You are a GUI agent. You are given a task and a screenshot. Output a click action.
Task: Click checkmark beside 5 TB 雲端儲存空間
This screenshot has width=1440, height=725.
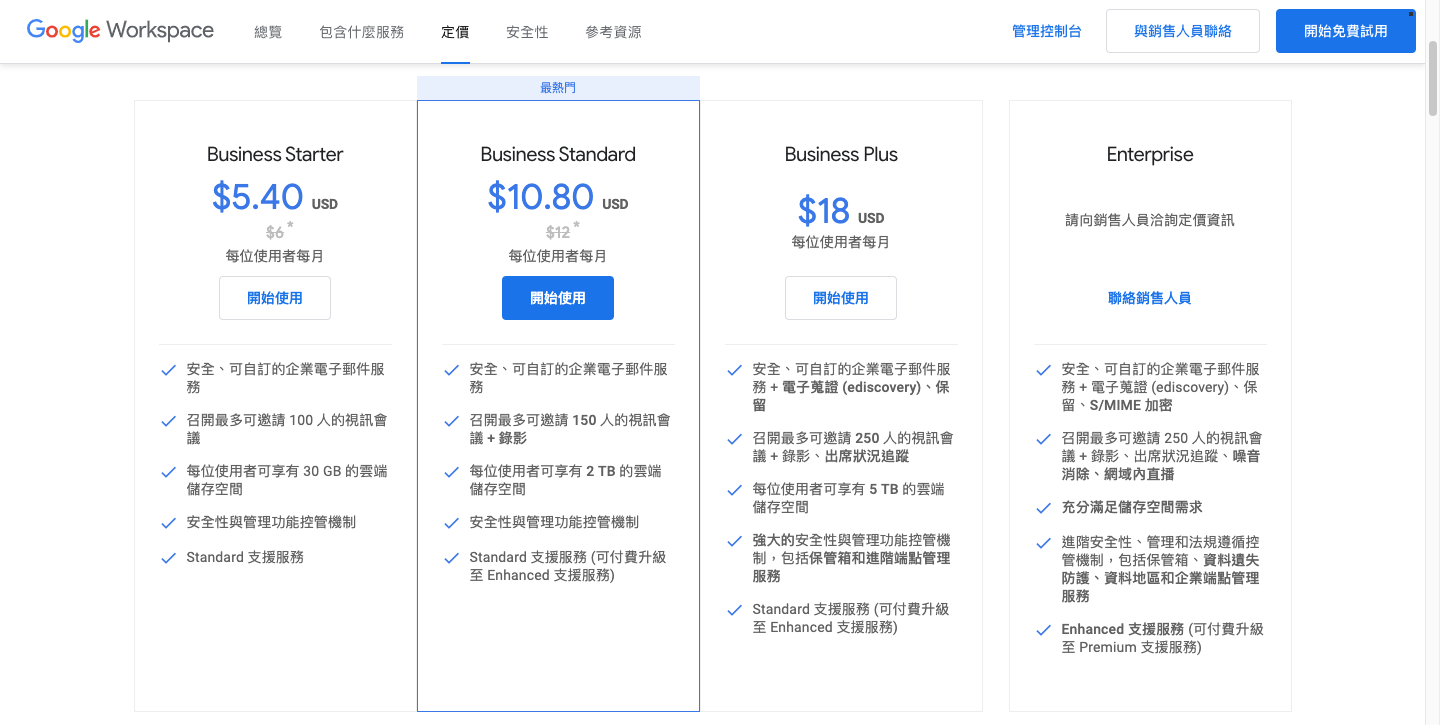click(x=735, y=490)
